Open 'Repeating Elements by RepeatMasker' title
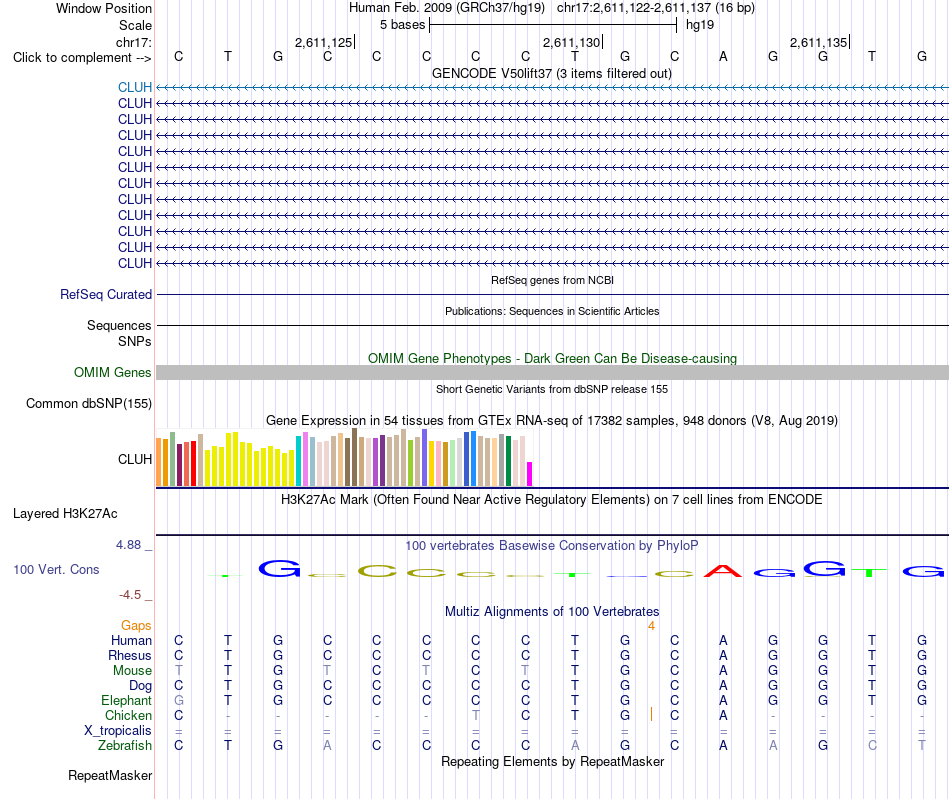 pyautogui.click(x=552, y=761)
